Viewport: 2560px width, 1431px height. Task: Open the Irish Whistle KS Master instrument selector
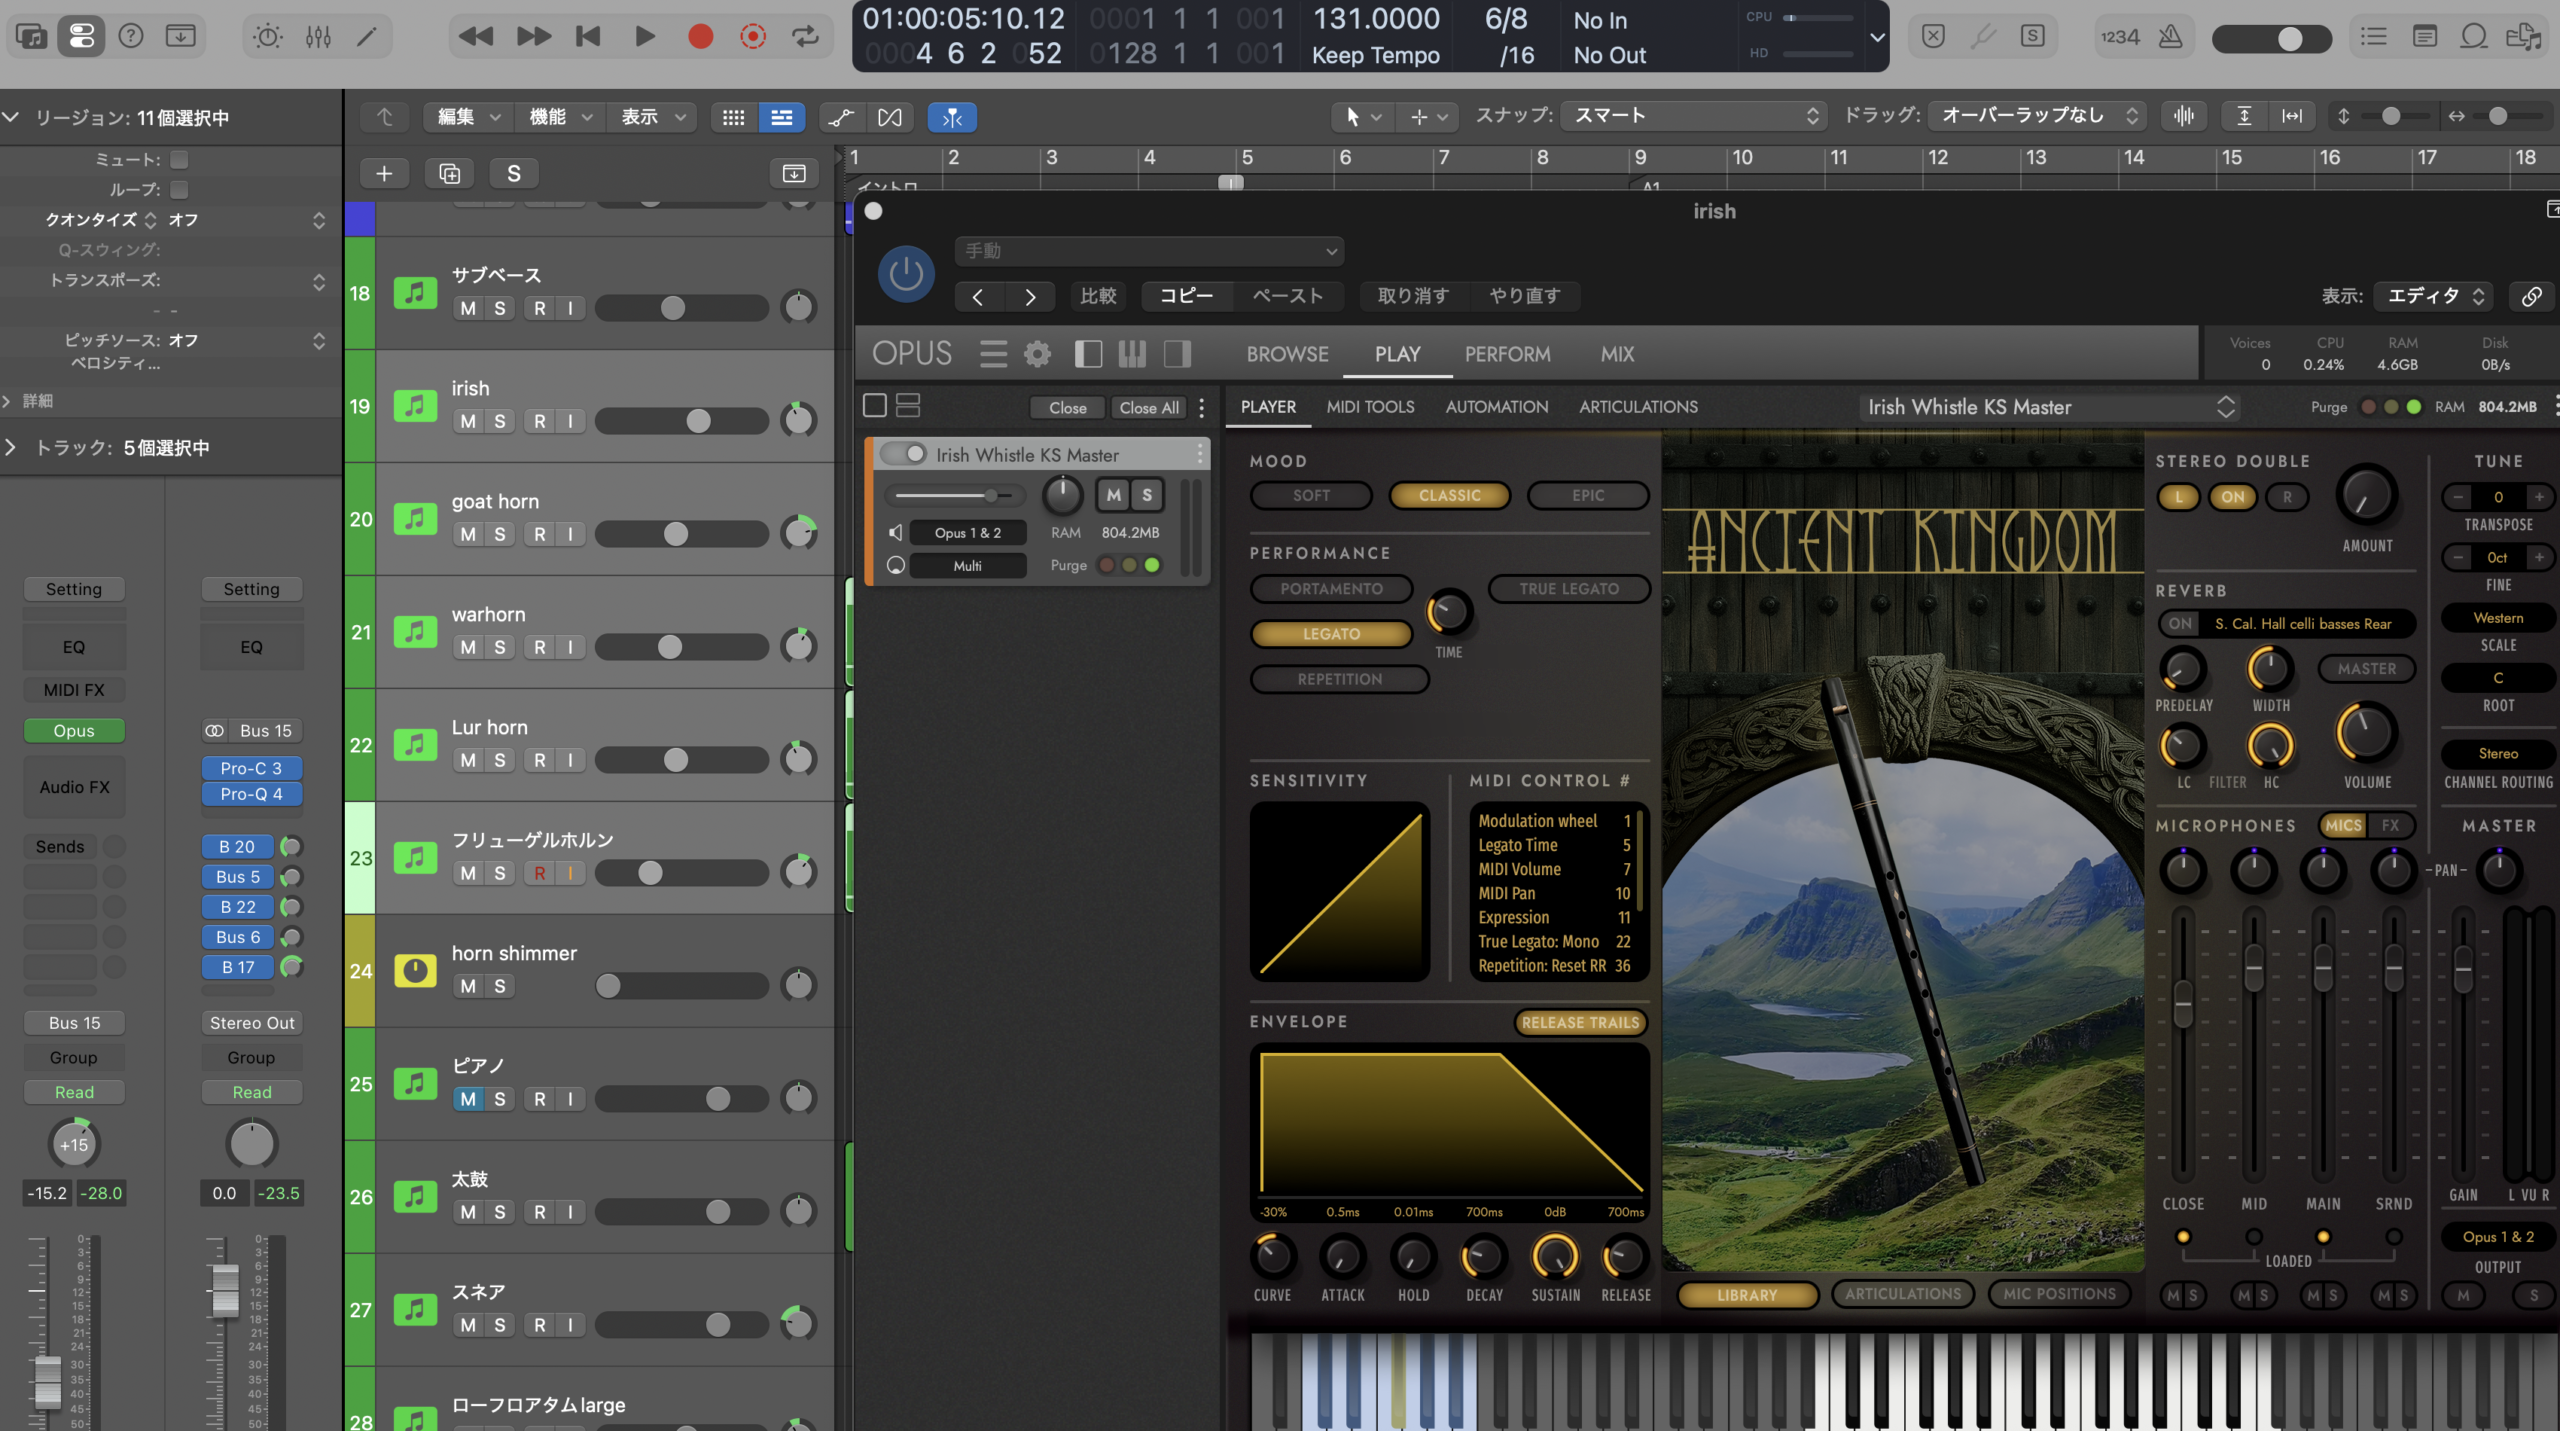[x=2049, y=407]
